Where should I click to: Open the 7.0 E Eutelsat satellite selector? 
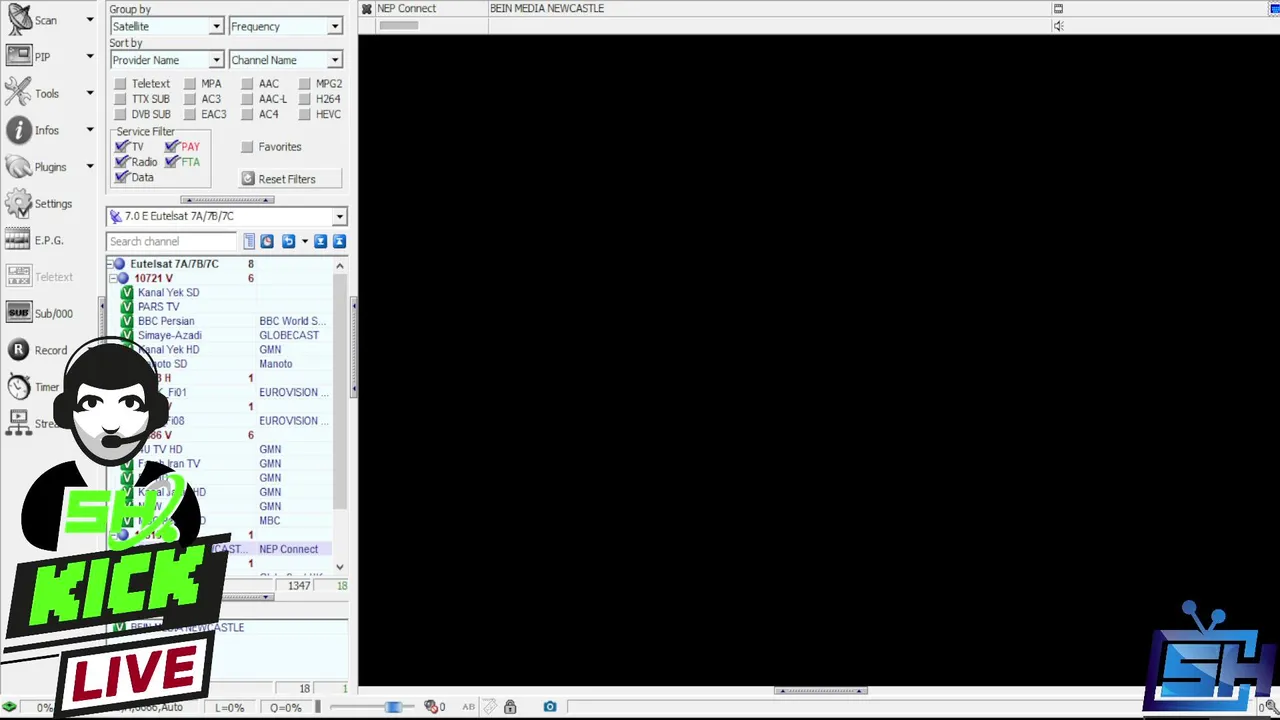pyautogui.click(x=227, y=216)
